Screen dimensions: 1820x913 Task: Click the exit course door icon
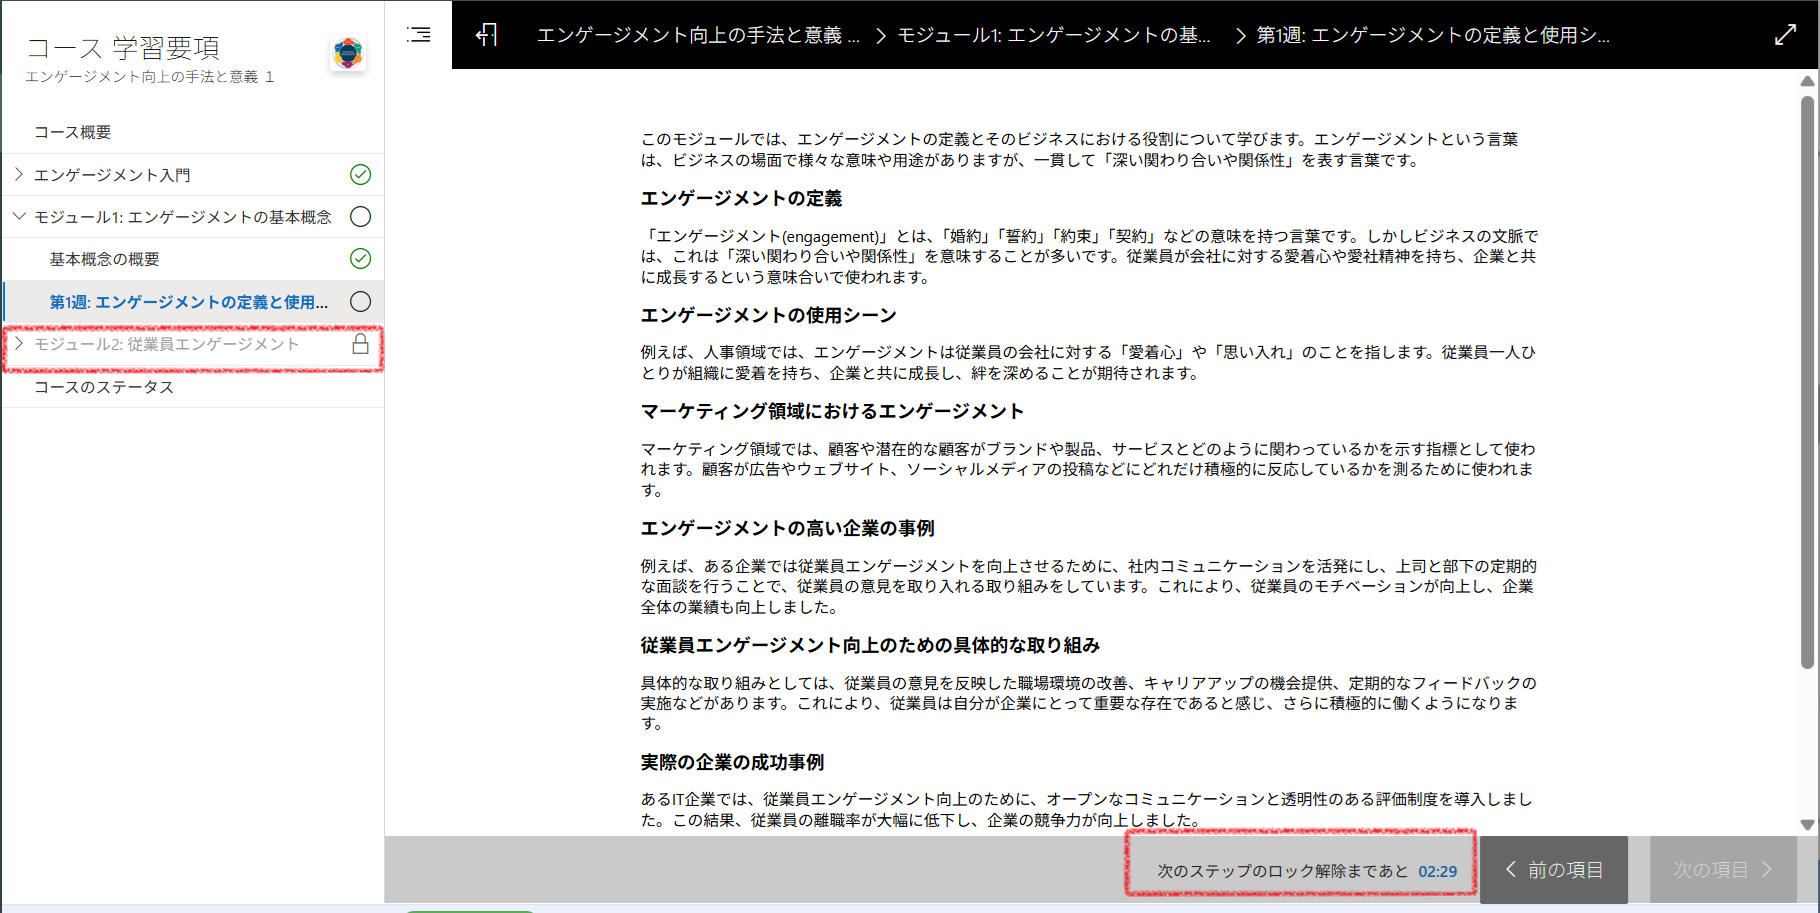click(487, 35)
